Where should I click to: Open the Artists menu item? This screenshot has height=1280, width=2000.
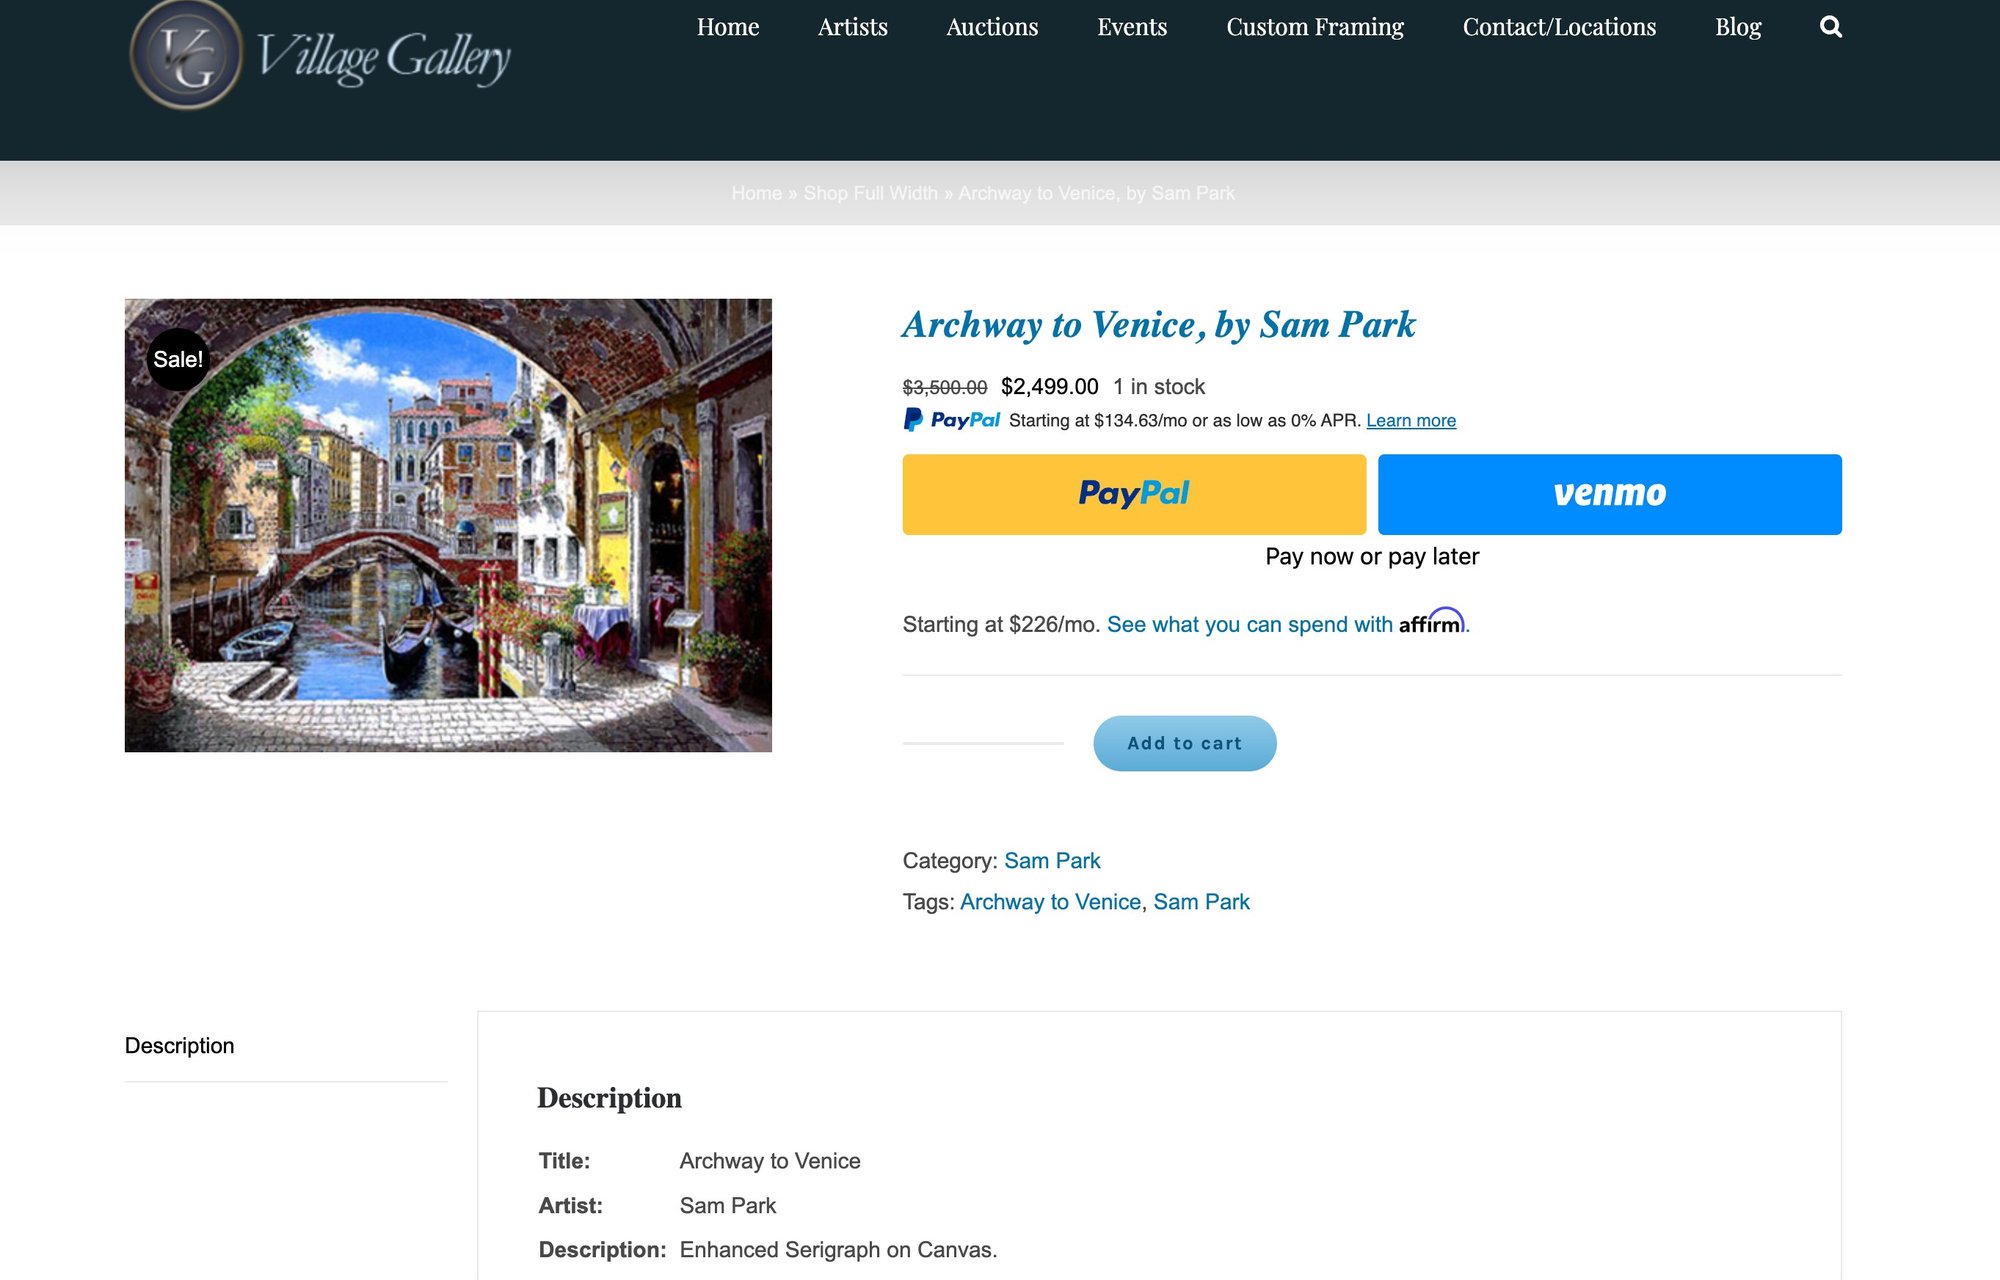tap(852, 27)
